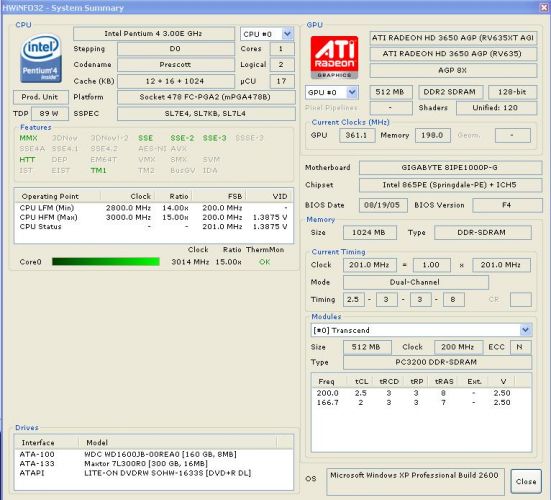Click the Drives Model column header
The height and width of the screenshot is (500, 551).
[177, 442]
